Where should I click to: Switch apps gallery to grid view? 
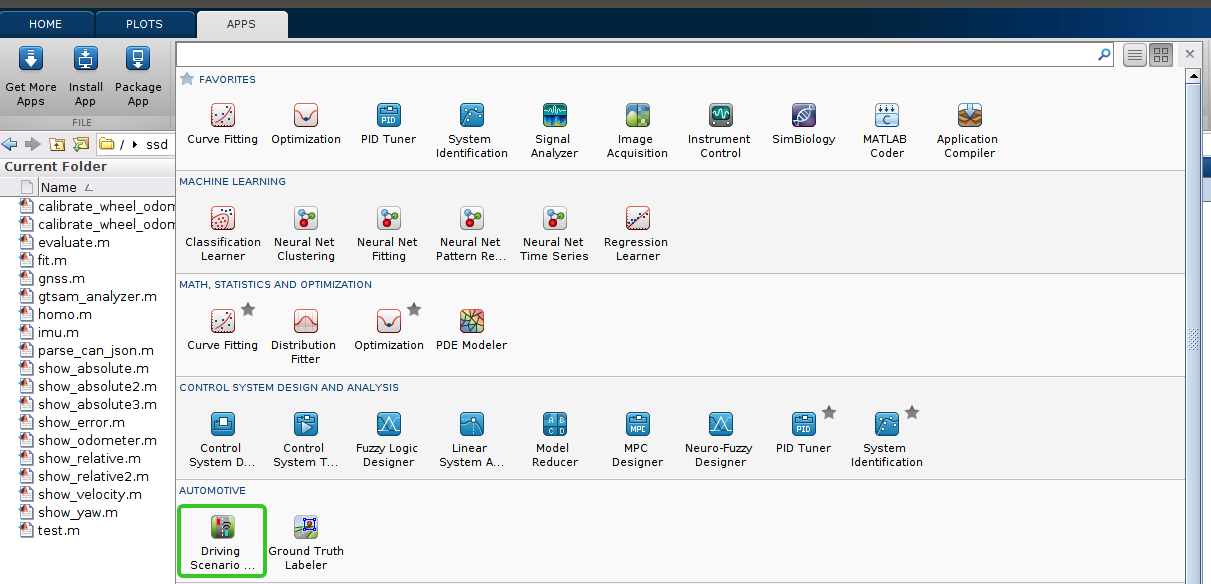pos(1160,55)
